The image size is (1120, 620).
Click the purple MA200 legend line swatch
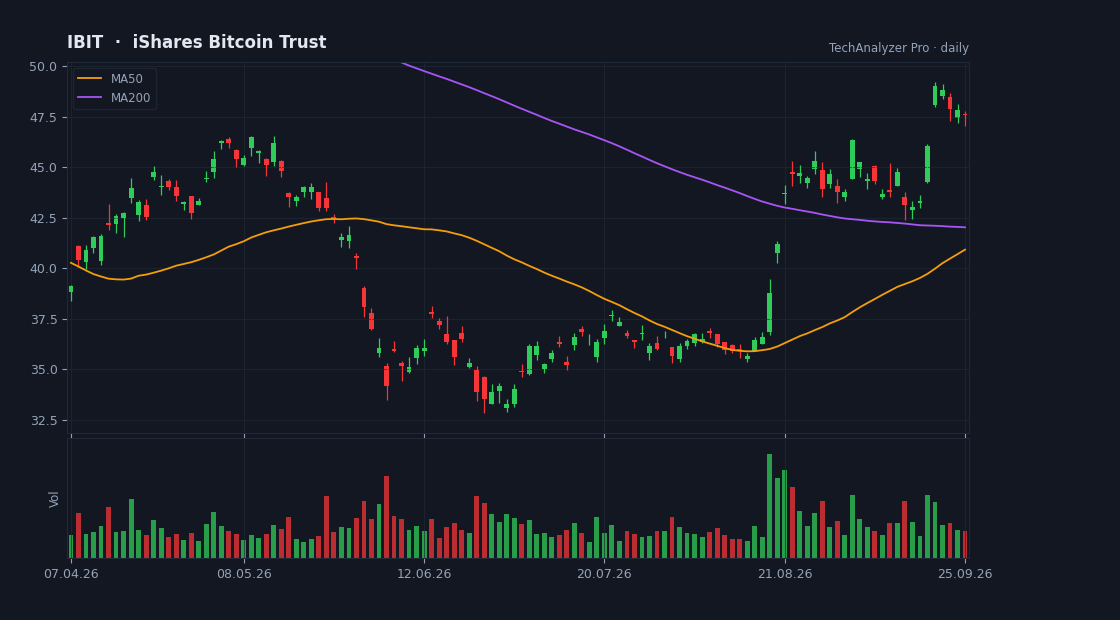[89, 98]
